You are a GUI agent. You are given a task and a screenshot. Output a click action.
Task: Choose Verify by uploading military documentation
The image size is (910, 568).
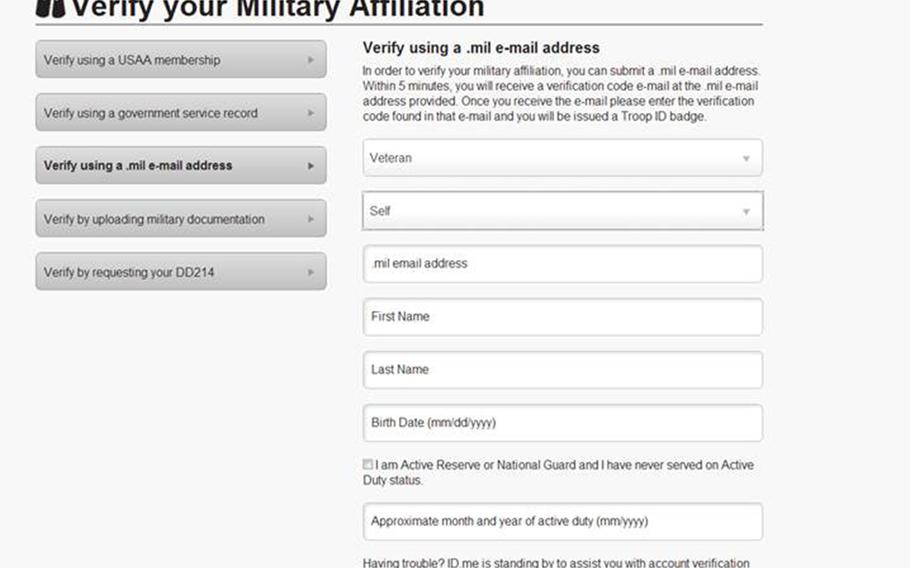tap(181, 219)
